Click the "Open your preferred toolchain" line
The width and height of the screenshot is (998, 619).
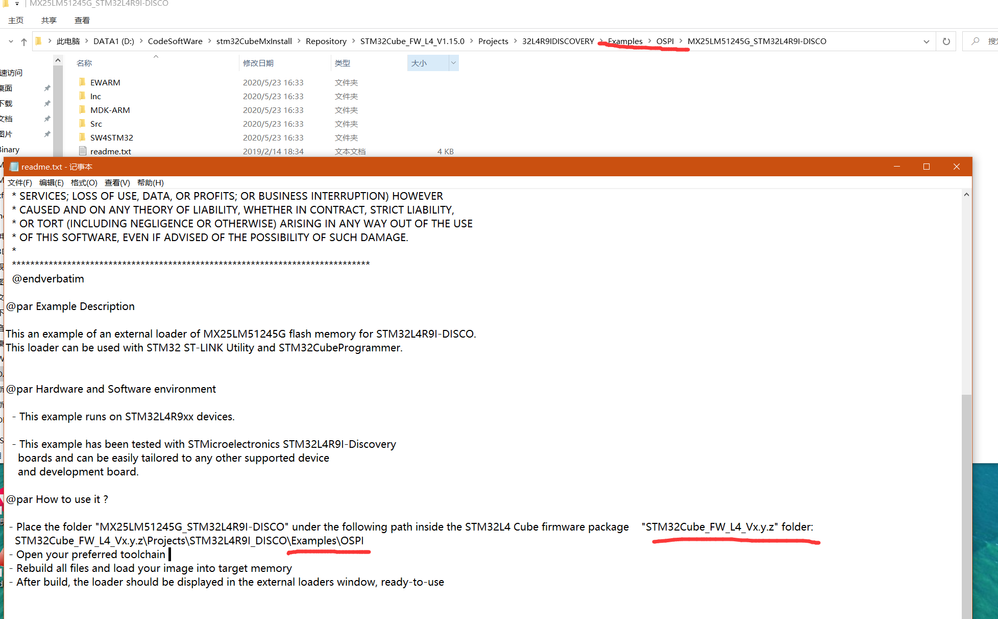pos(90,554)
